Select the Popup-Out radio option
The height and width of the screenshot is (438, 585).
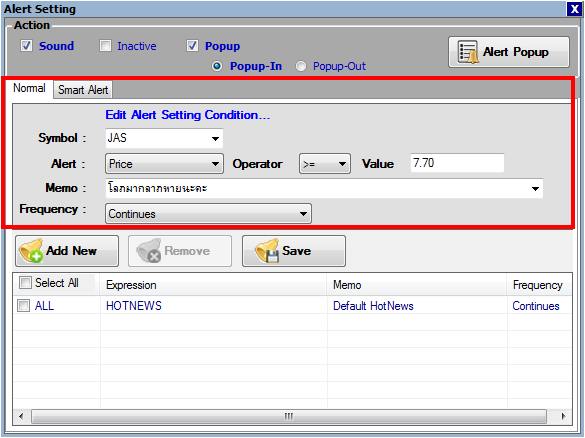point(301,66)
